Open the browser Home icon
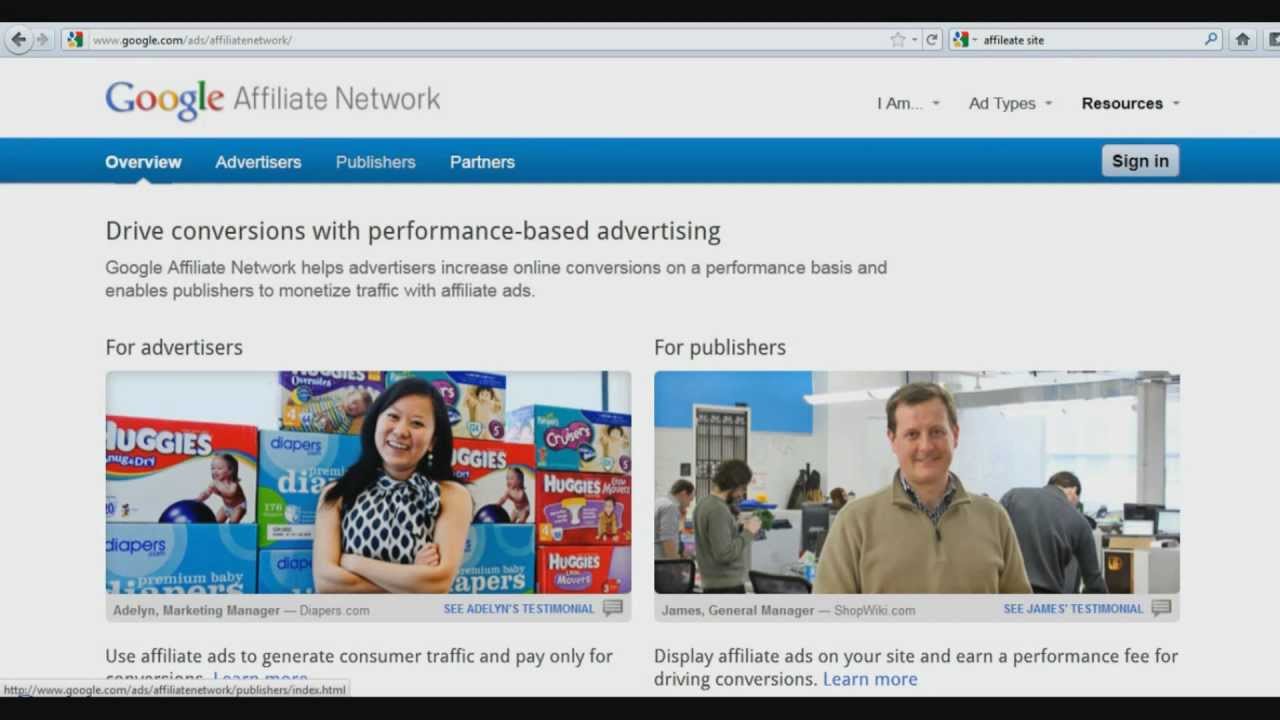Viewport: 1280px width, 720px height. (x=1242, y=40)
